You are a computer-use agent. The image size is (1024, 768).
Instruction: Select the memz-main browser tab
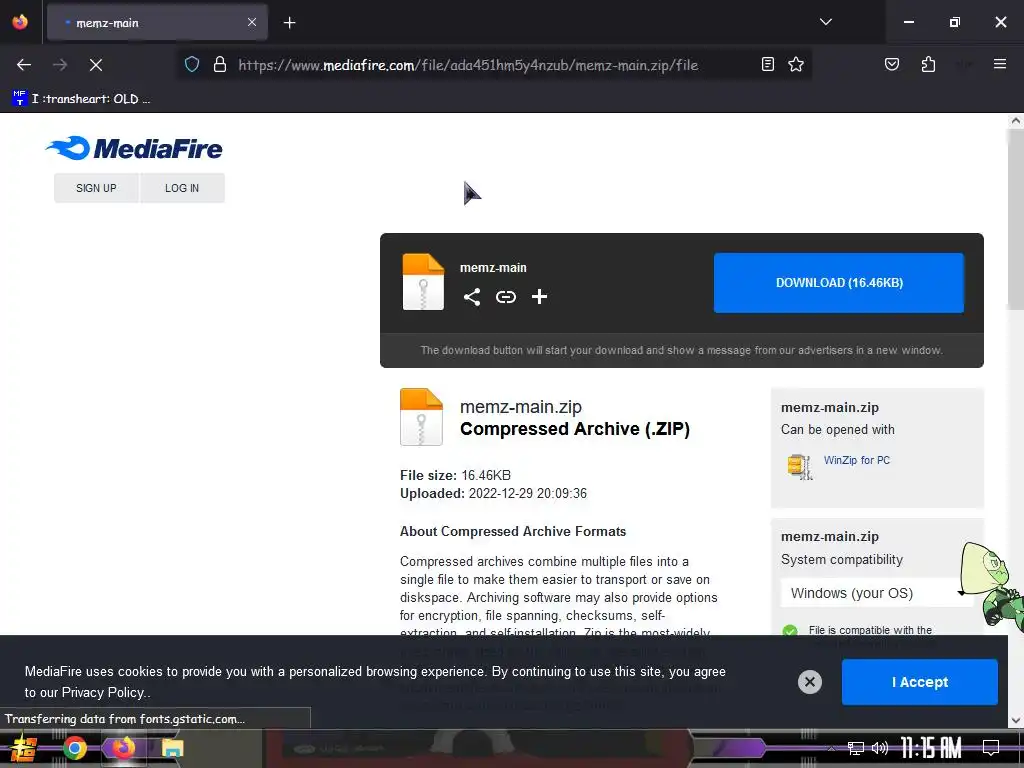point(157,23)
